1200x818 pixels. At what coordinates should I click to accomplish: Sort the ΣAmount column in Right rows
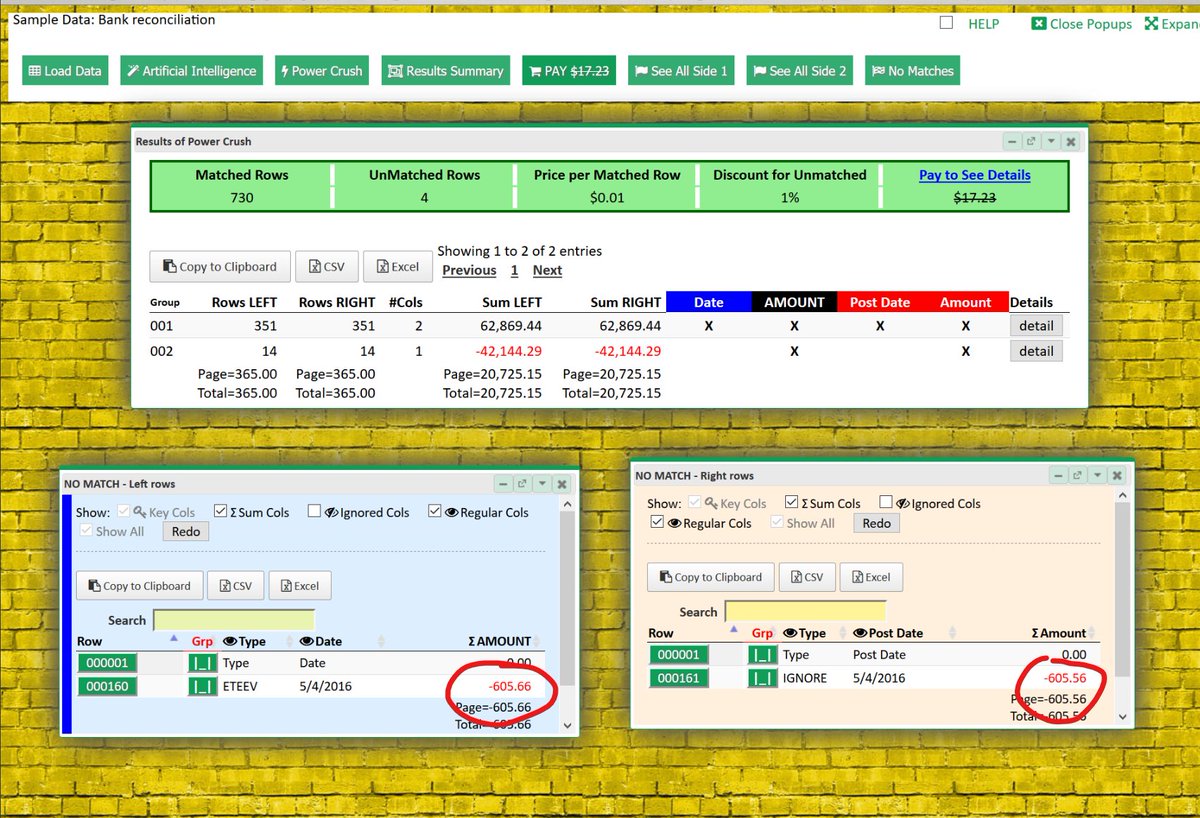pos(1092,633)
